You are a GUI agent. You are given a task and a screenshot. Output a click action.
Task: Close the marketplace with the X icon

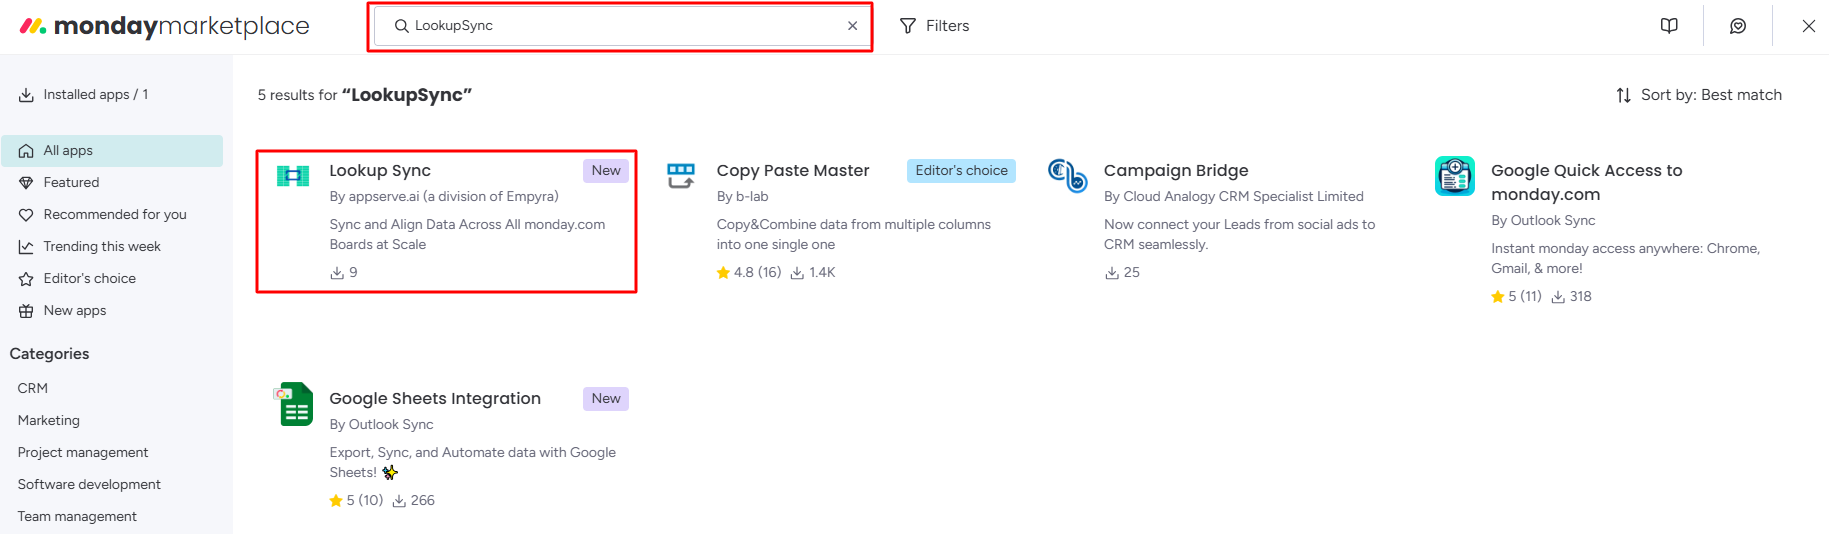tap(1808, 26)
